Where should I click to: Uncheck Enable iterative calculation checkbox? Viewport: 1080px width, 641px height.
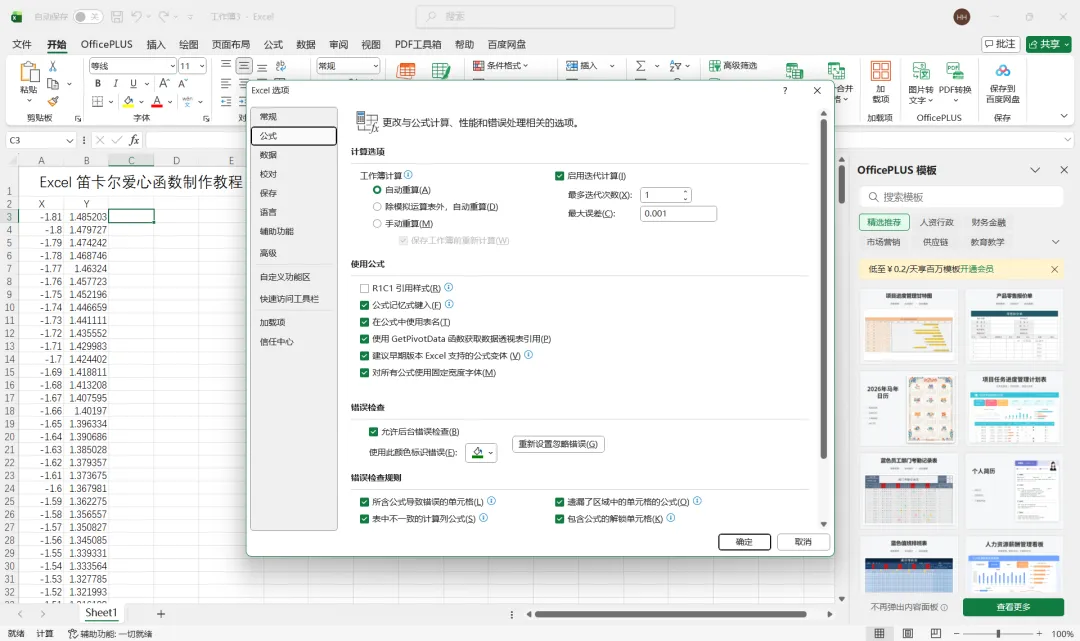(559, 176)
